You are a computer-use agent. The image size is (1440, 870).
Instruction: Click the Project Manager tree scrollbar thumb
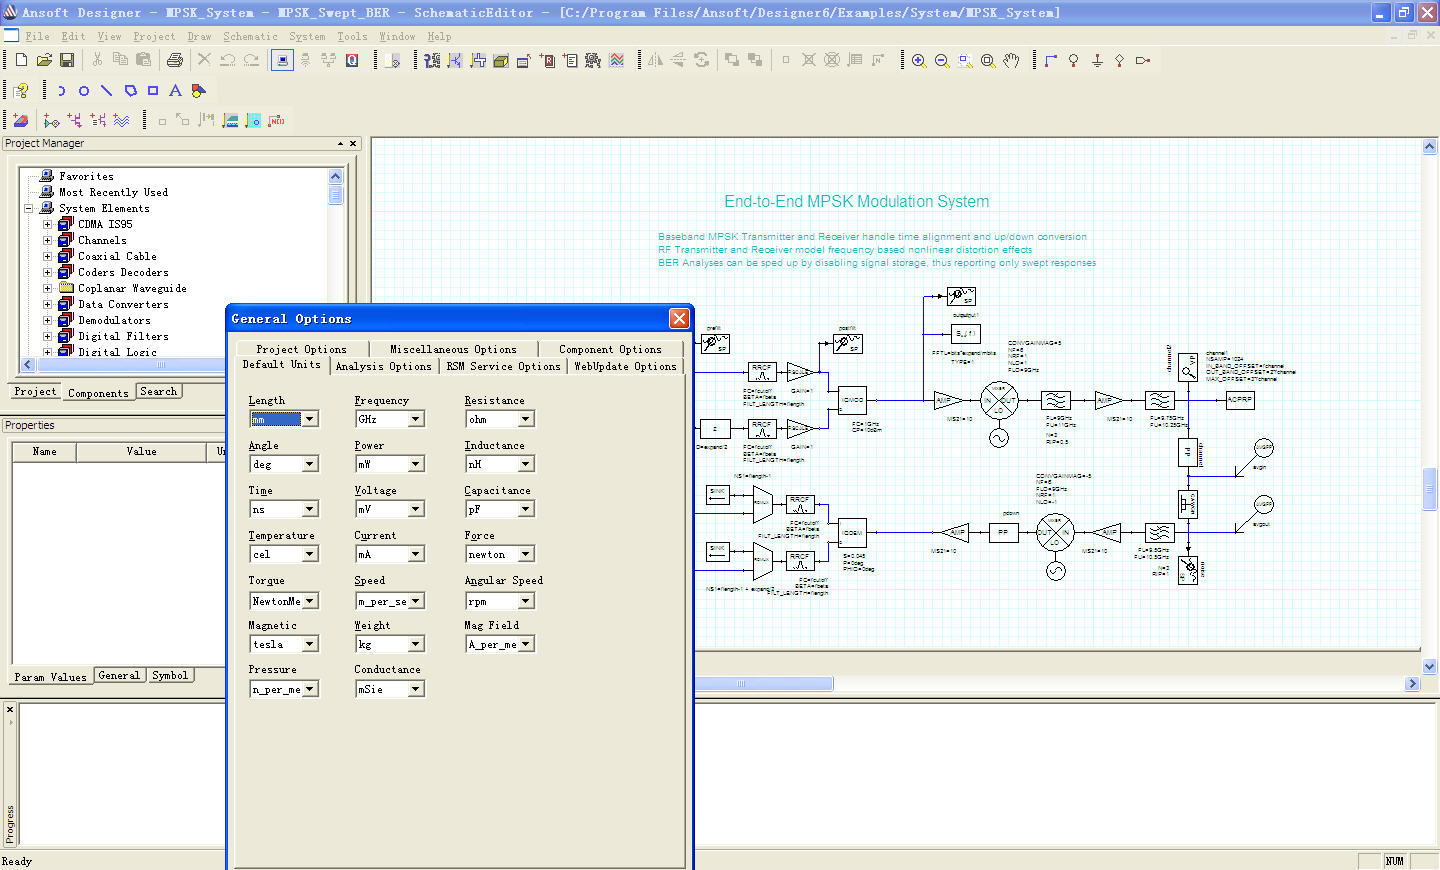click(336, 194)
